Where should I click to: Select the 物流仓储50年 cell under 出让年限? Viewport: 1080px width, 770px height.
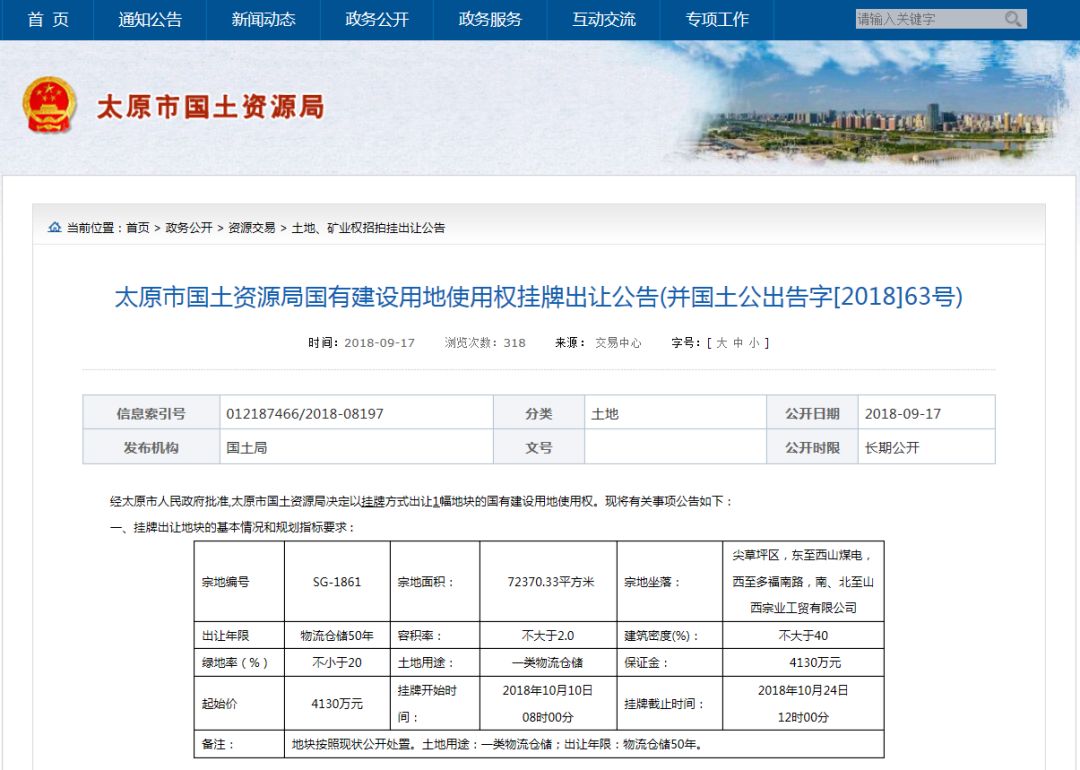pyautogui.click(x=337, y=636)
